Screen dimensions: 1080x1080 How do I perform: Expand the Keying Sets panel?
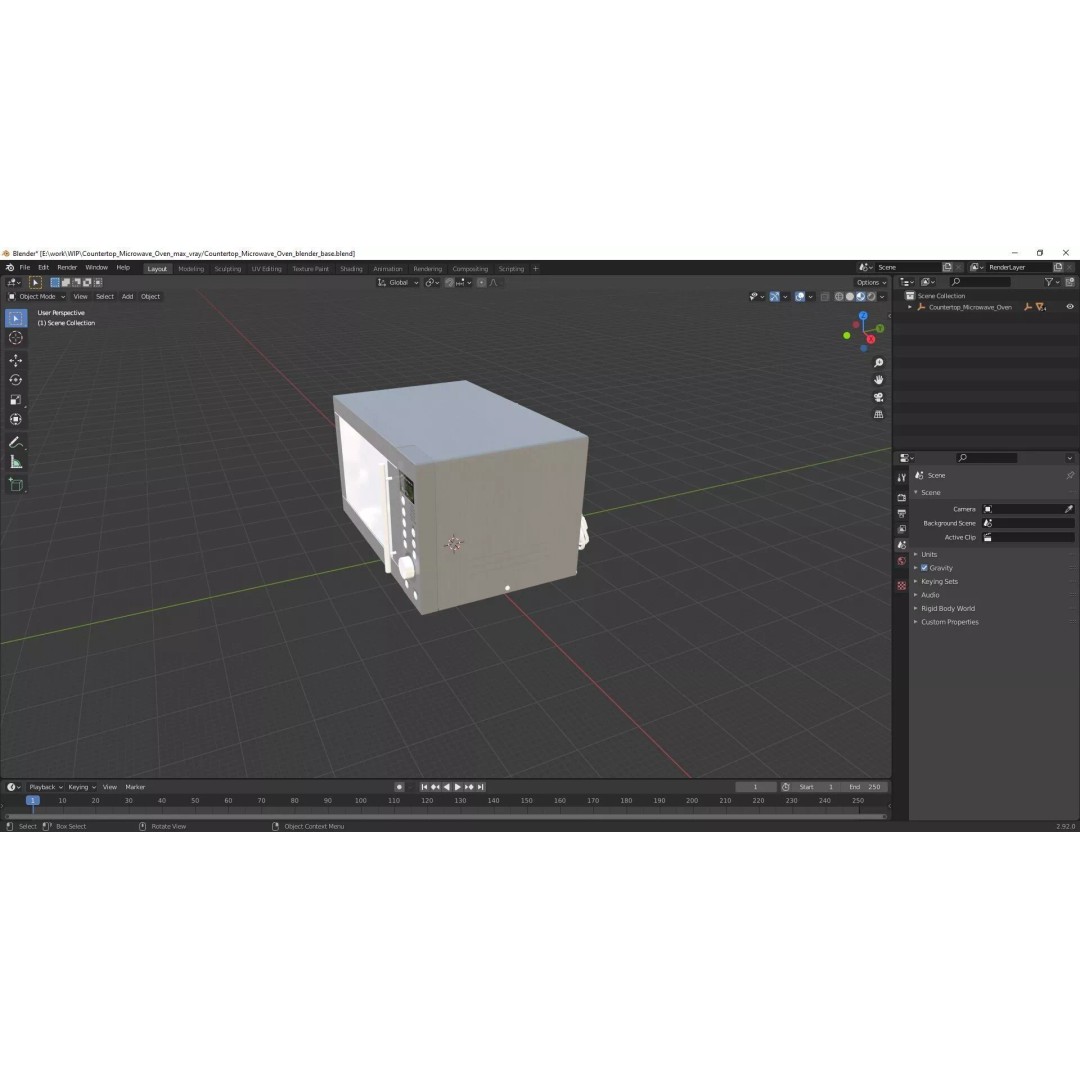point(939,581)
